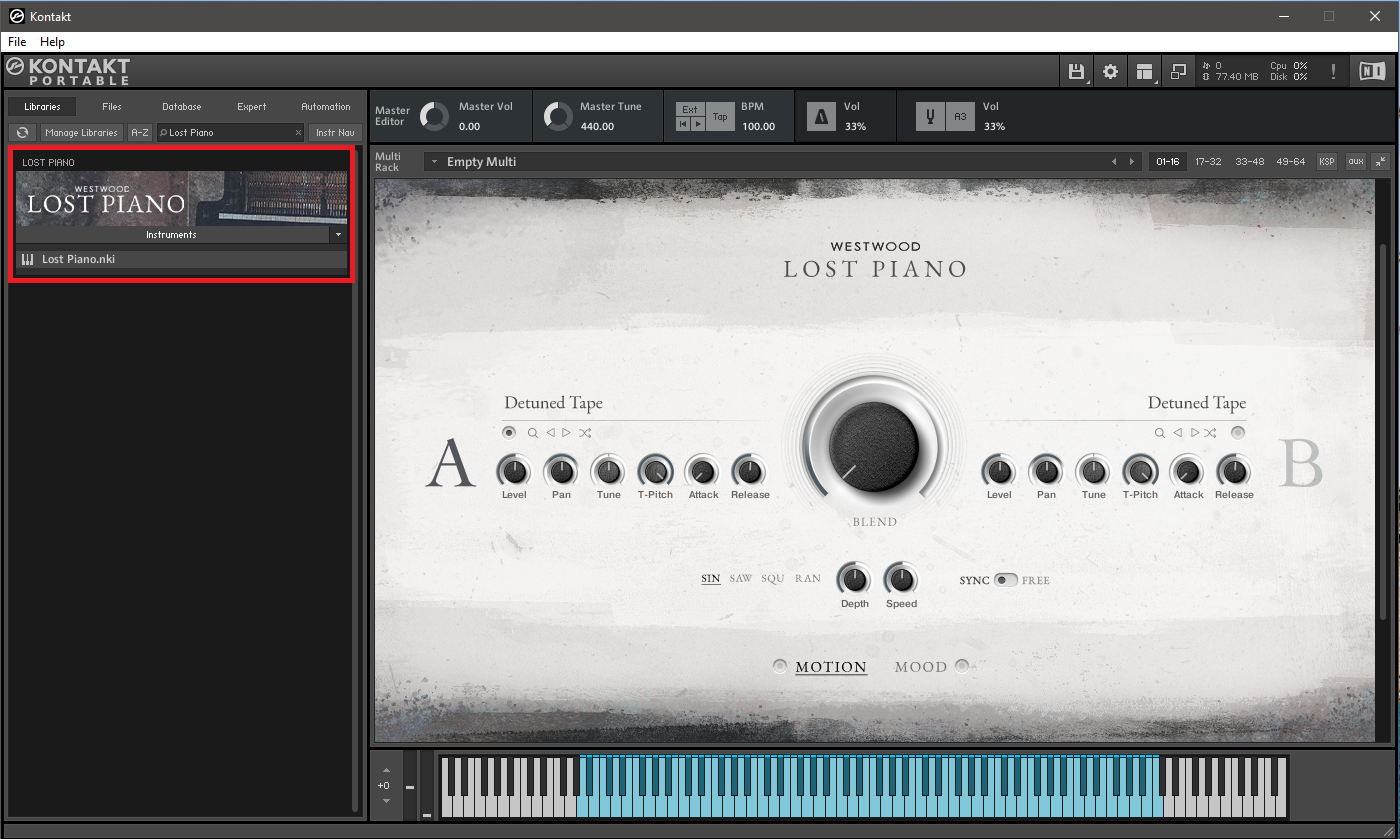This screenshot has height=839, width=1400.
Task: Select the MOOD radio button
Action: tap(962, 667)
